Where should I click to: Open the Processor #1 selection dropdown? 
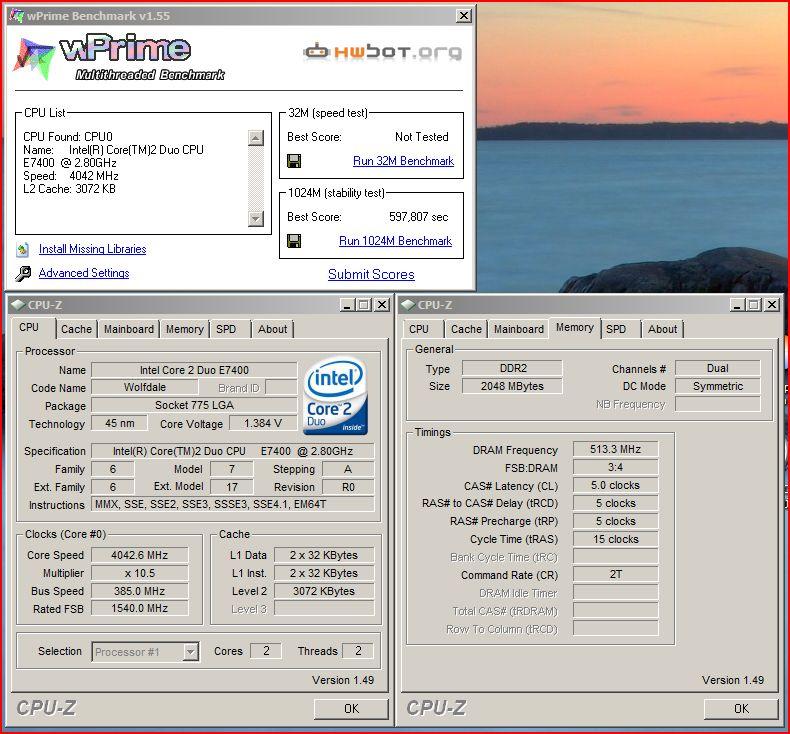click(190, 652)
